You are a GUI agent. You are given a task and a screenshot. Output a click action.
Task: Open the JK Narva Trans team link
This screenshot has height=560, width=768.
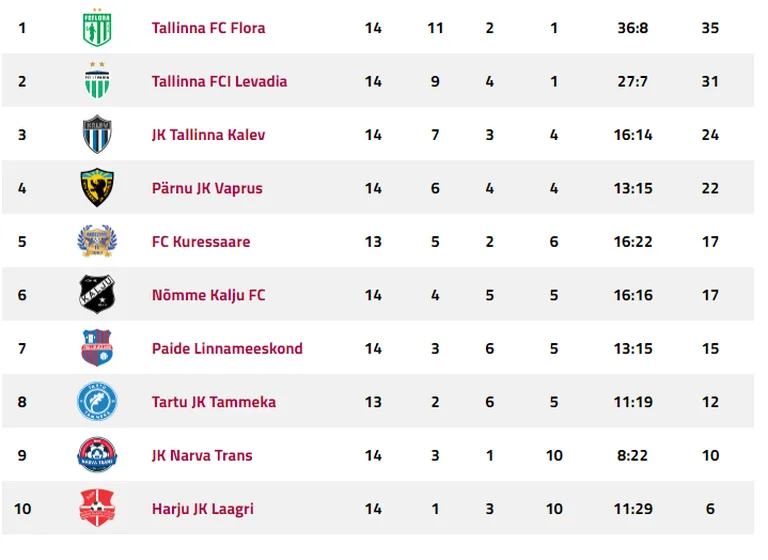pos(202,455)
